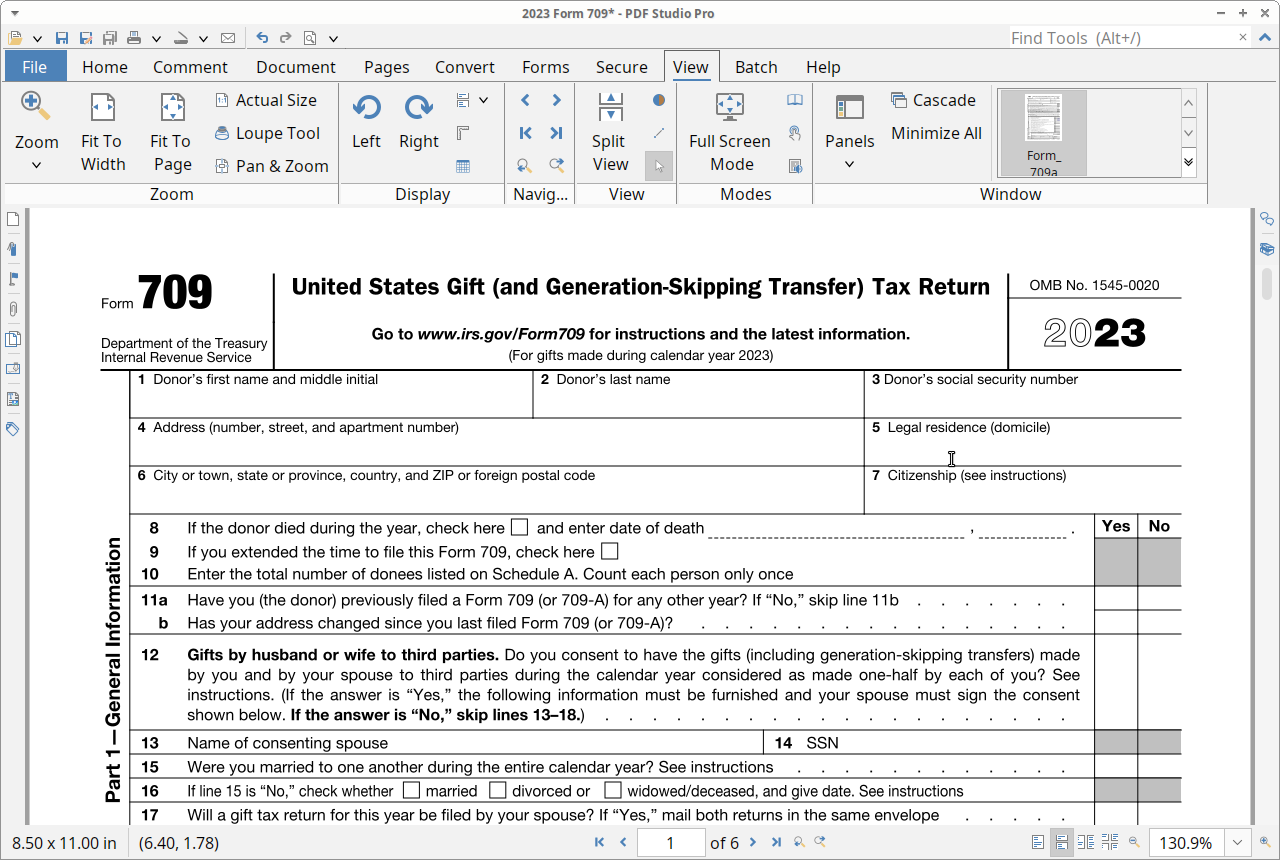Open Split View
Viewport: 1280px width, 860px height.
609,131
